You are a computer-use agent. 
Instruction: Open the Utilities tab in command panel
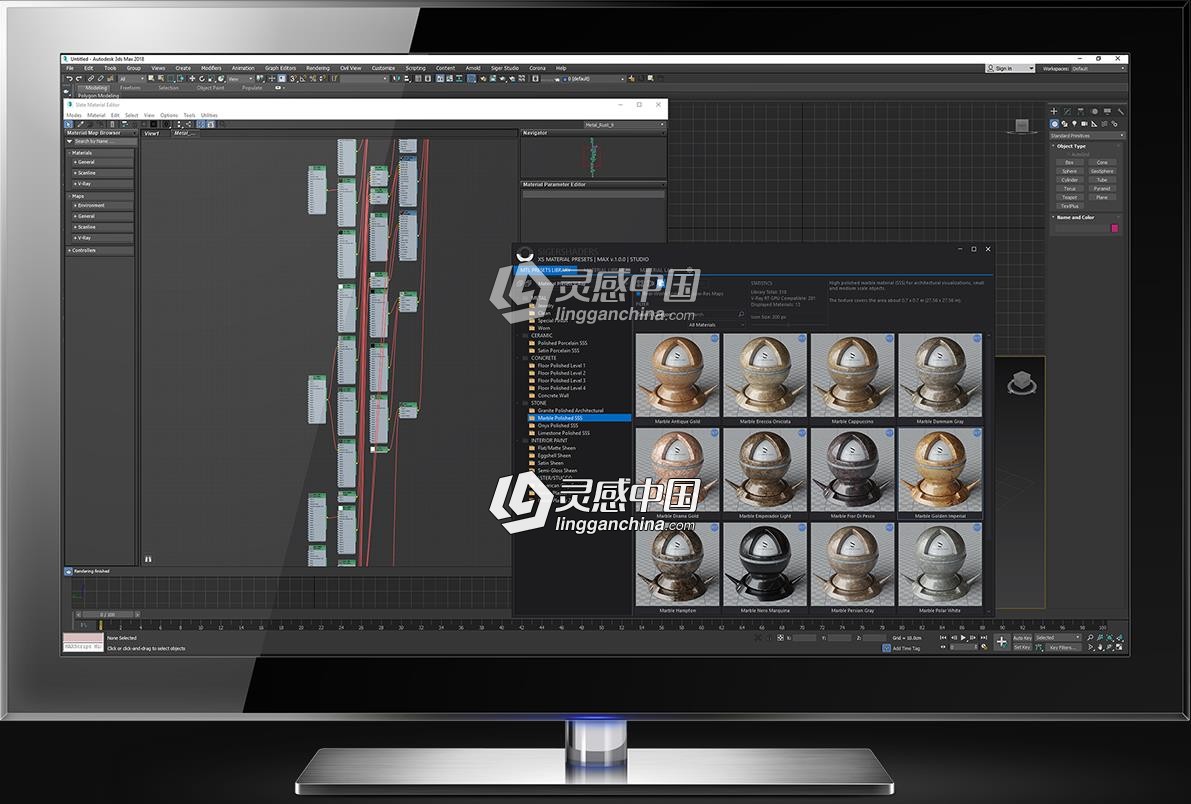1121,111
